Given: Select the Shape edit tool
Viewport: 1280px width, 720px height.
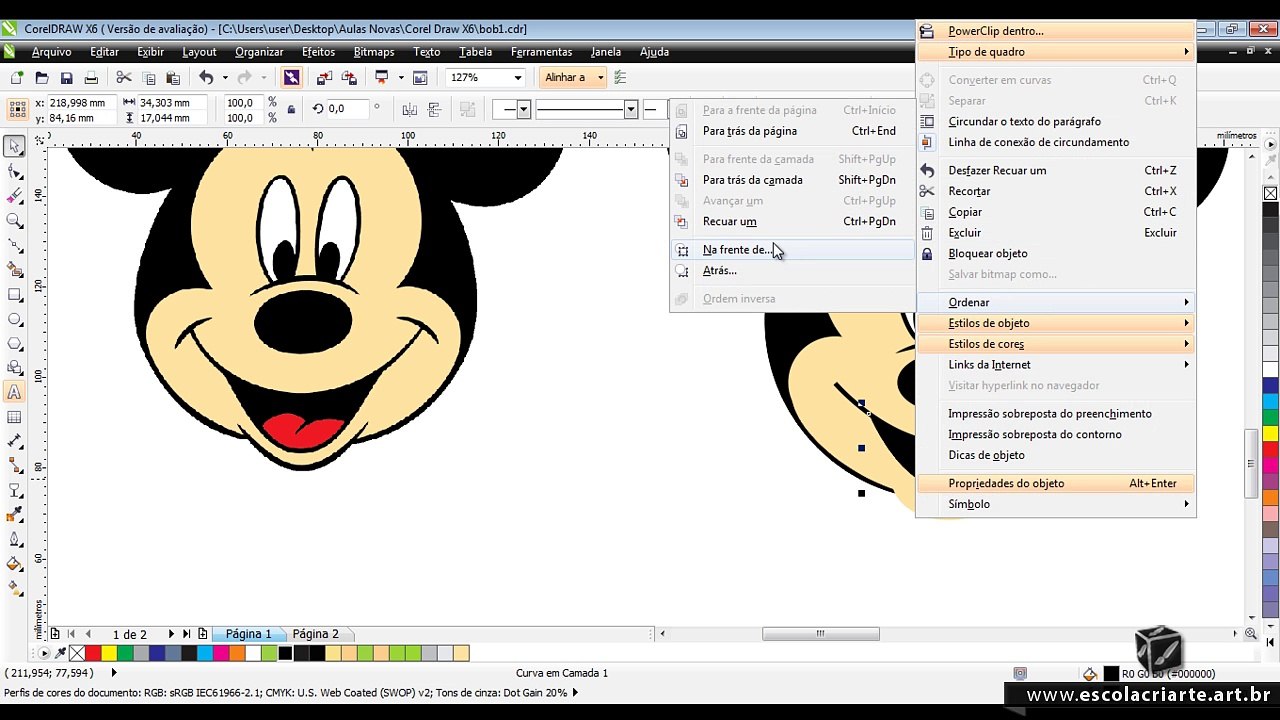Looking at the screenshot, I should 14,172.
